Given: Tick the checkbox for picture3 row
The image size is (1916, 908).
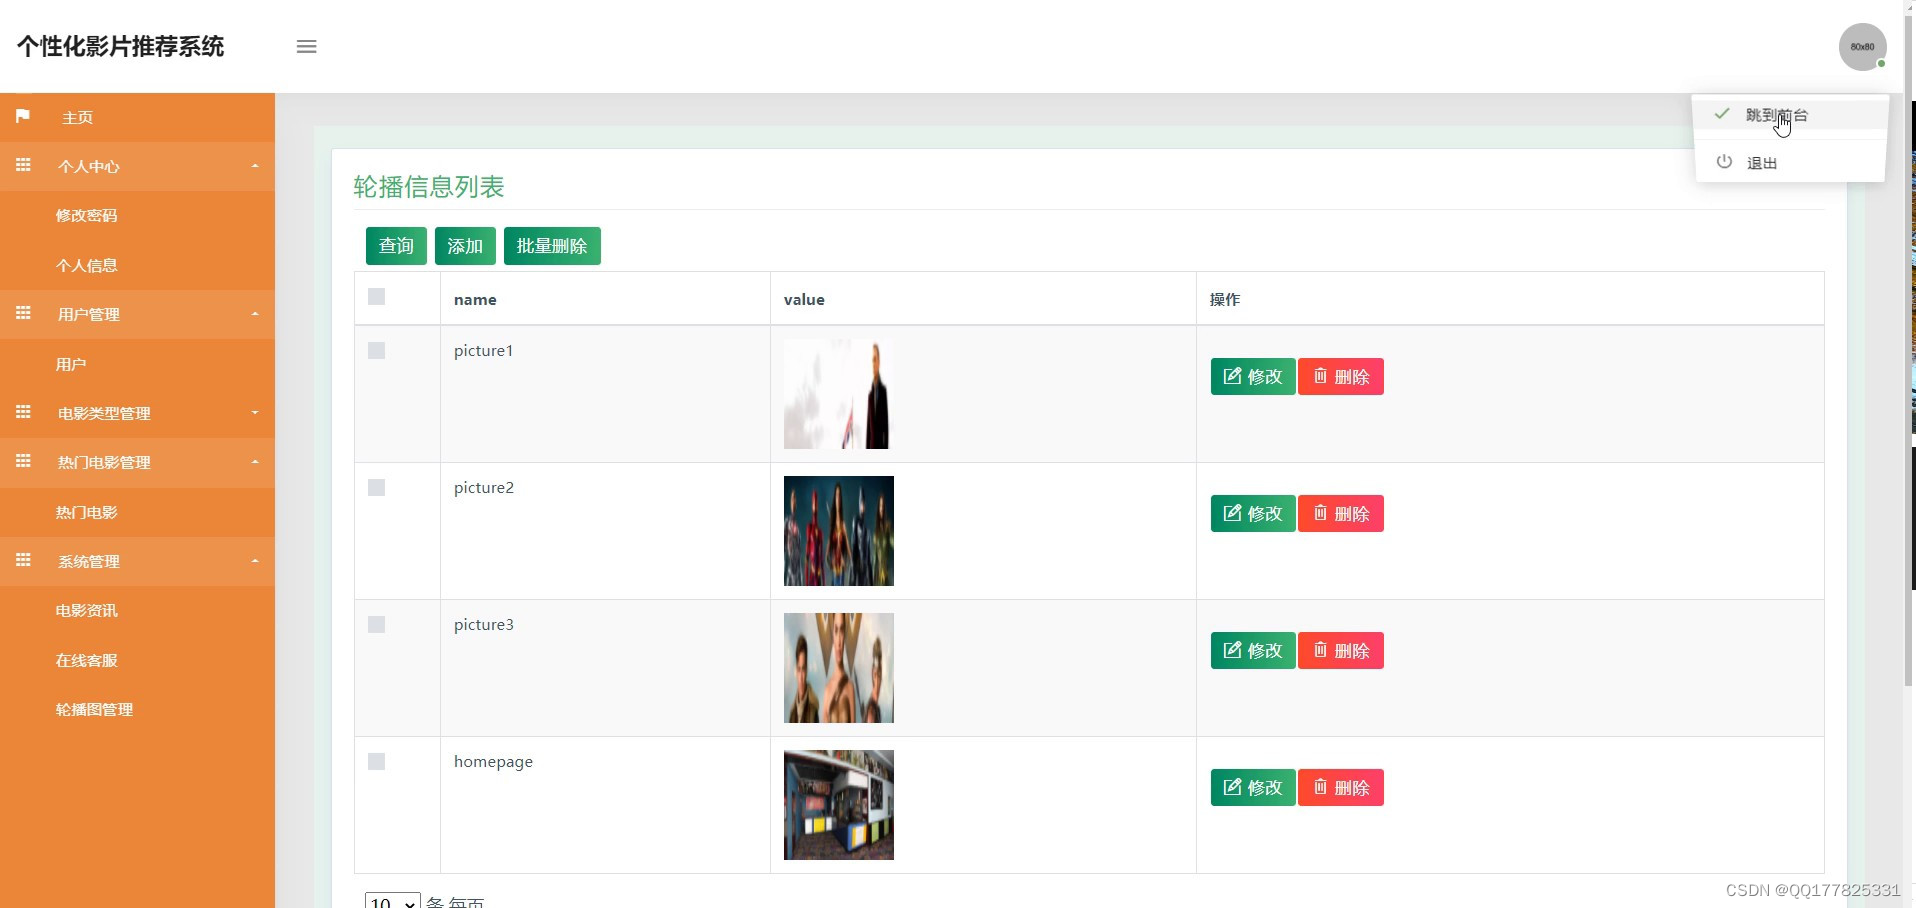Looking at the screenshot, I should click(x=376, y=624).
